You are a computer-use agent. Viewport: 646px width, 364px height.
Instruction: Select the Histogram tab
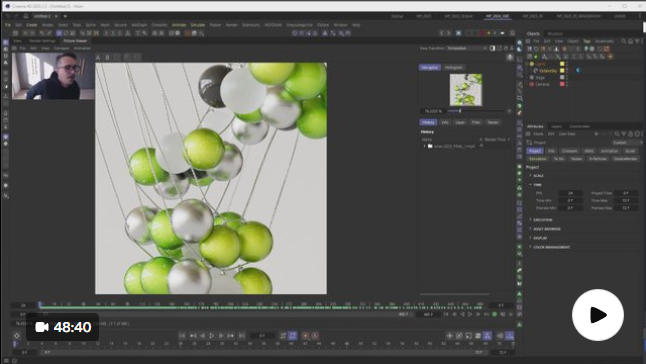(x=454, y=68)
